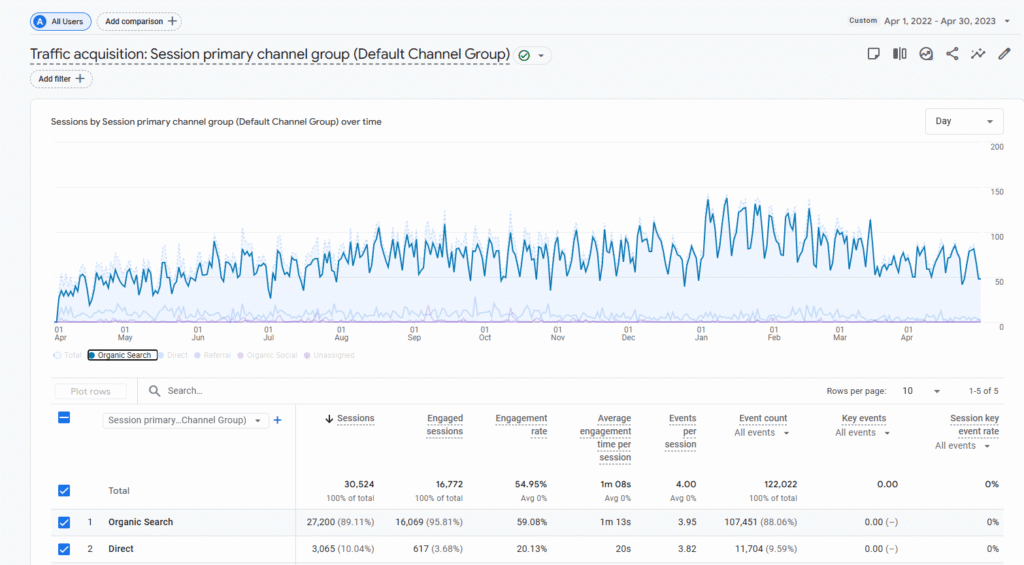Uncheck the Direct row checkbox
Image resolution: width=1024 pixels, height=565 pixels.
point(64,549)
